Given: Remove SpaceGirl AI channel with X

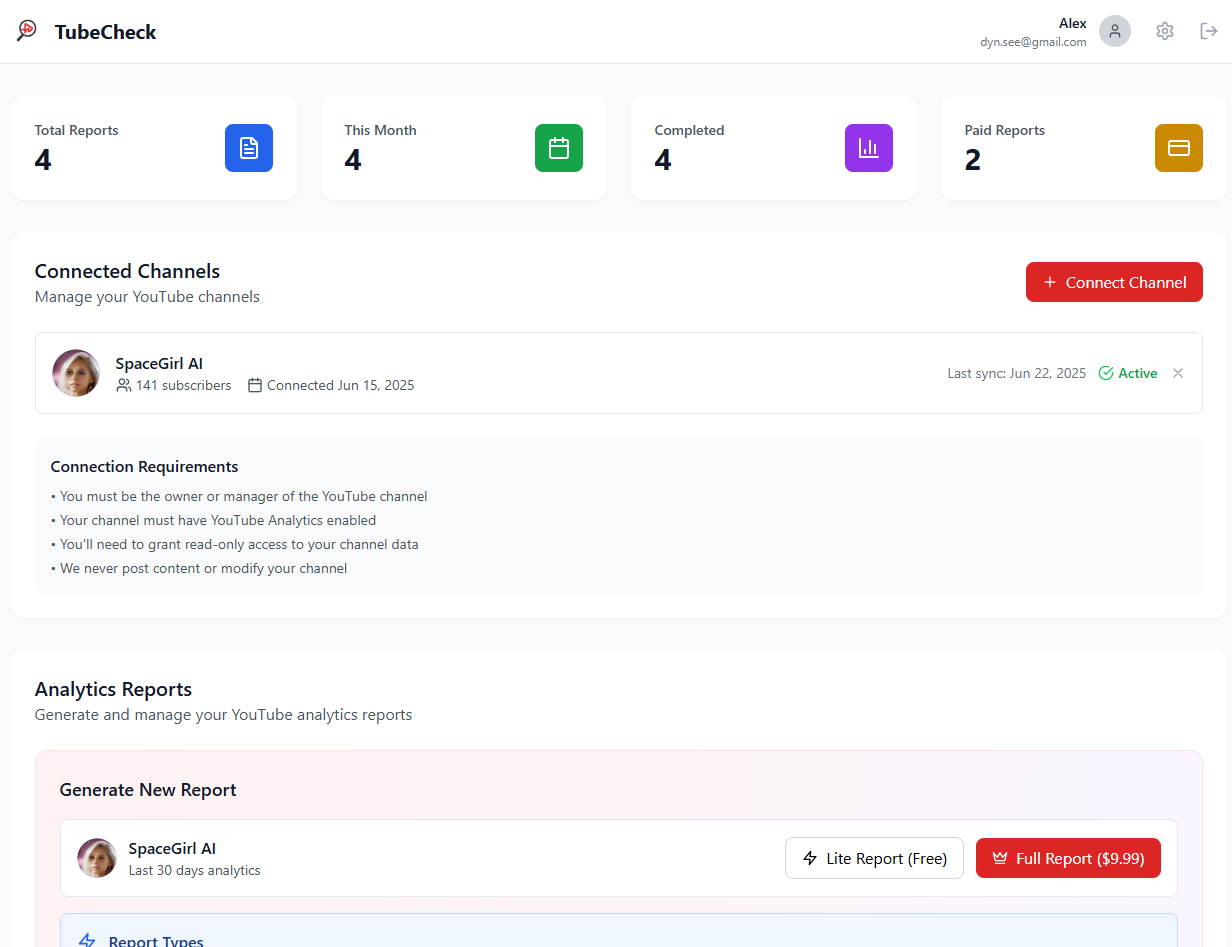Looking at the screenshot, I should [x=1178, y=373].
